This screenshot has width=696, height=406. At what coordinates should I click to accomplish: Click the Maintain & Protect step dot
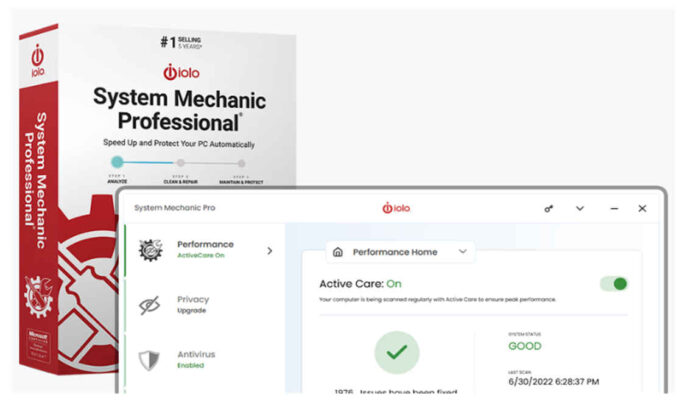pos(241,164)
